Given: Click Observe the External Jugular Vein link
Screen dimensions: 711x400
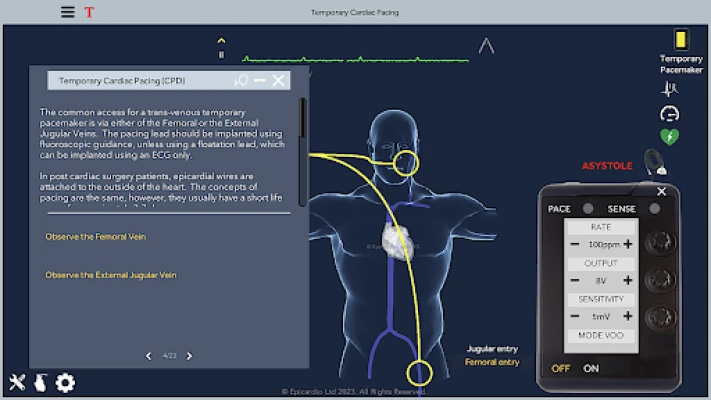Looking at the screenshot, I should [110, 275].
